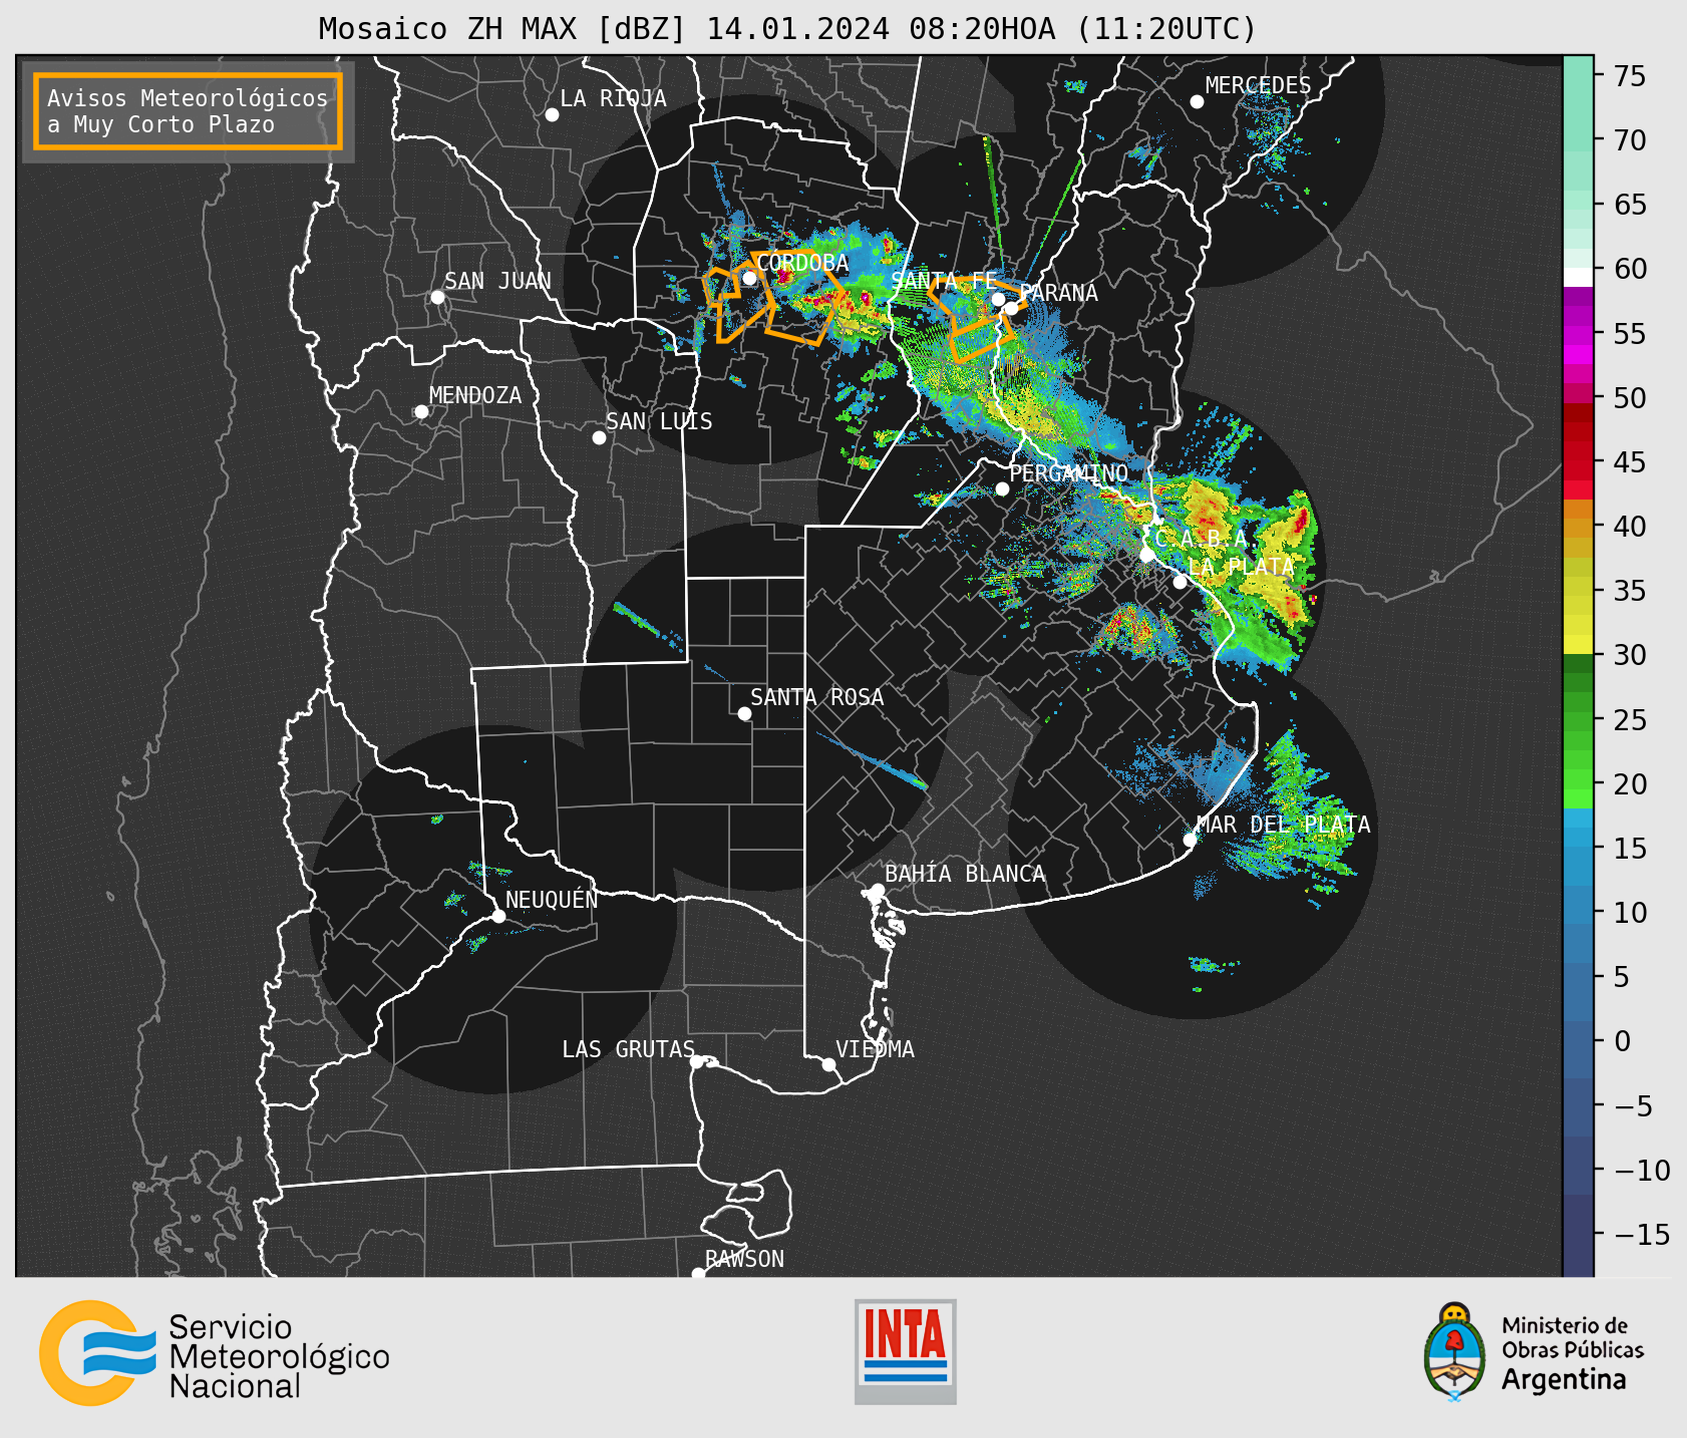The image size is (1687, 1438).
Task: Click the INTA logo
Action: [x=906, y=1351]
